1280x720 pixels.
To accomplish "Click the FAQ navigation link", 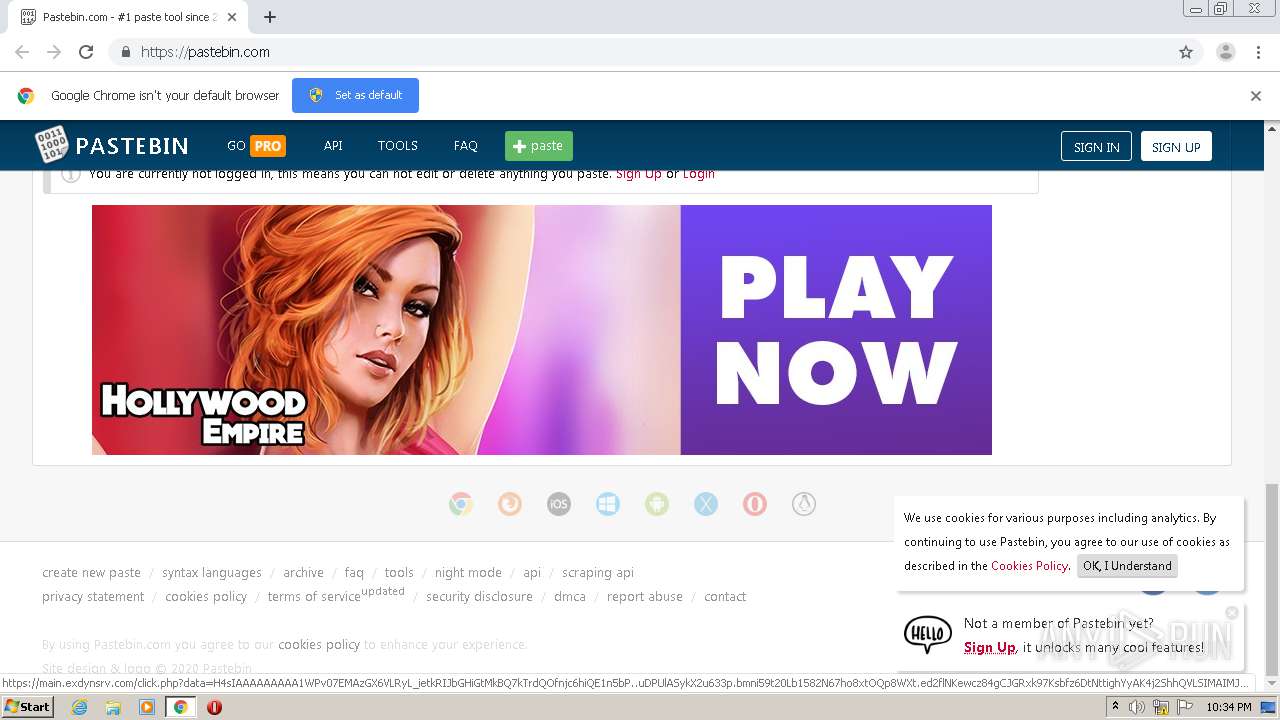I will 465,145.
